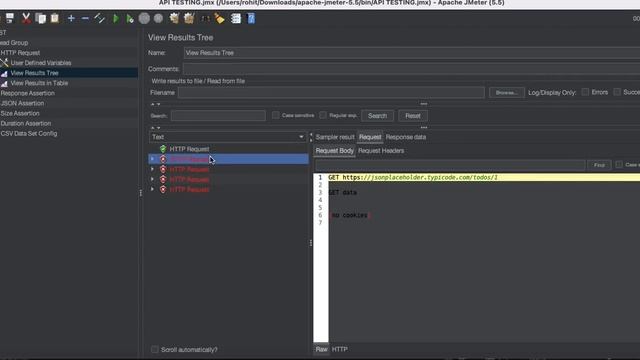This screenshot has width=640, height=360.
Task: Click the 'GET data' line in request body
Action: point(342,193)
